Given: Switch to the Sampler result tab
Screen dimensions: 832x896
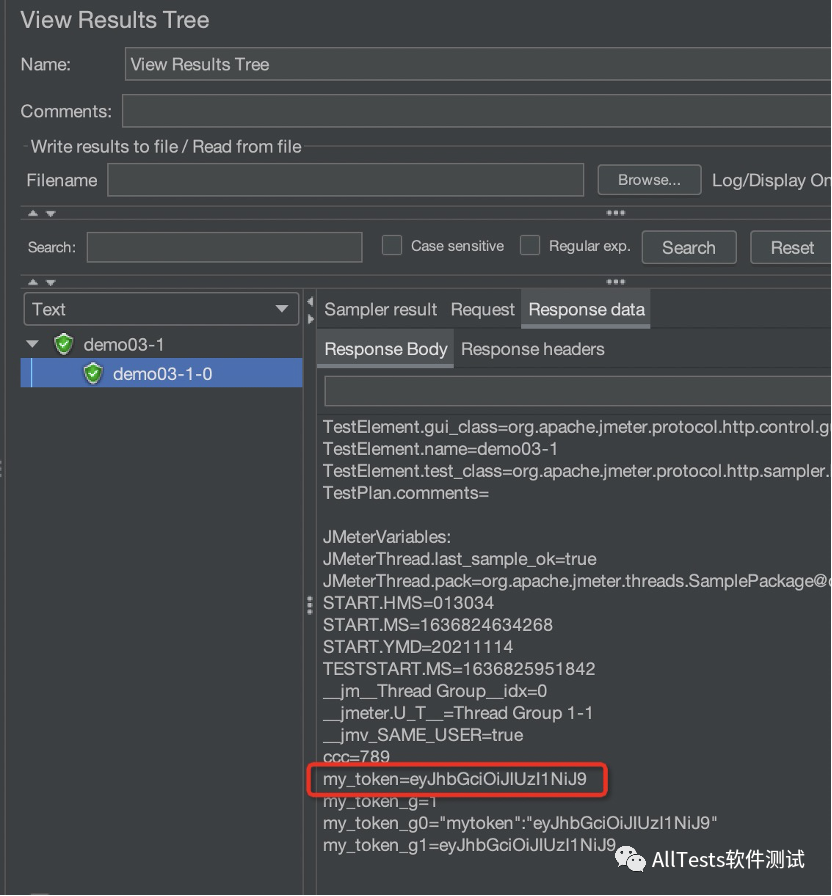Looking at the screenshot, I should tap(381, 309).
